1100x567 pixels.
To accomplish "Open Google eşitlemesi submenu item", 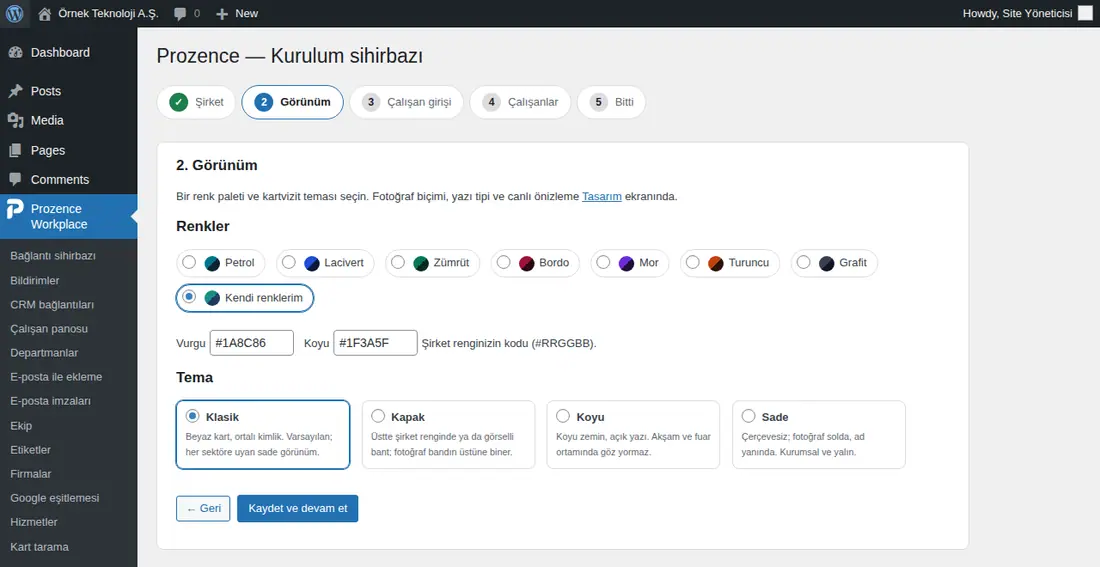I will pyautogui.click(x=55, y=498).
